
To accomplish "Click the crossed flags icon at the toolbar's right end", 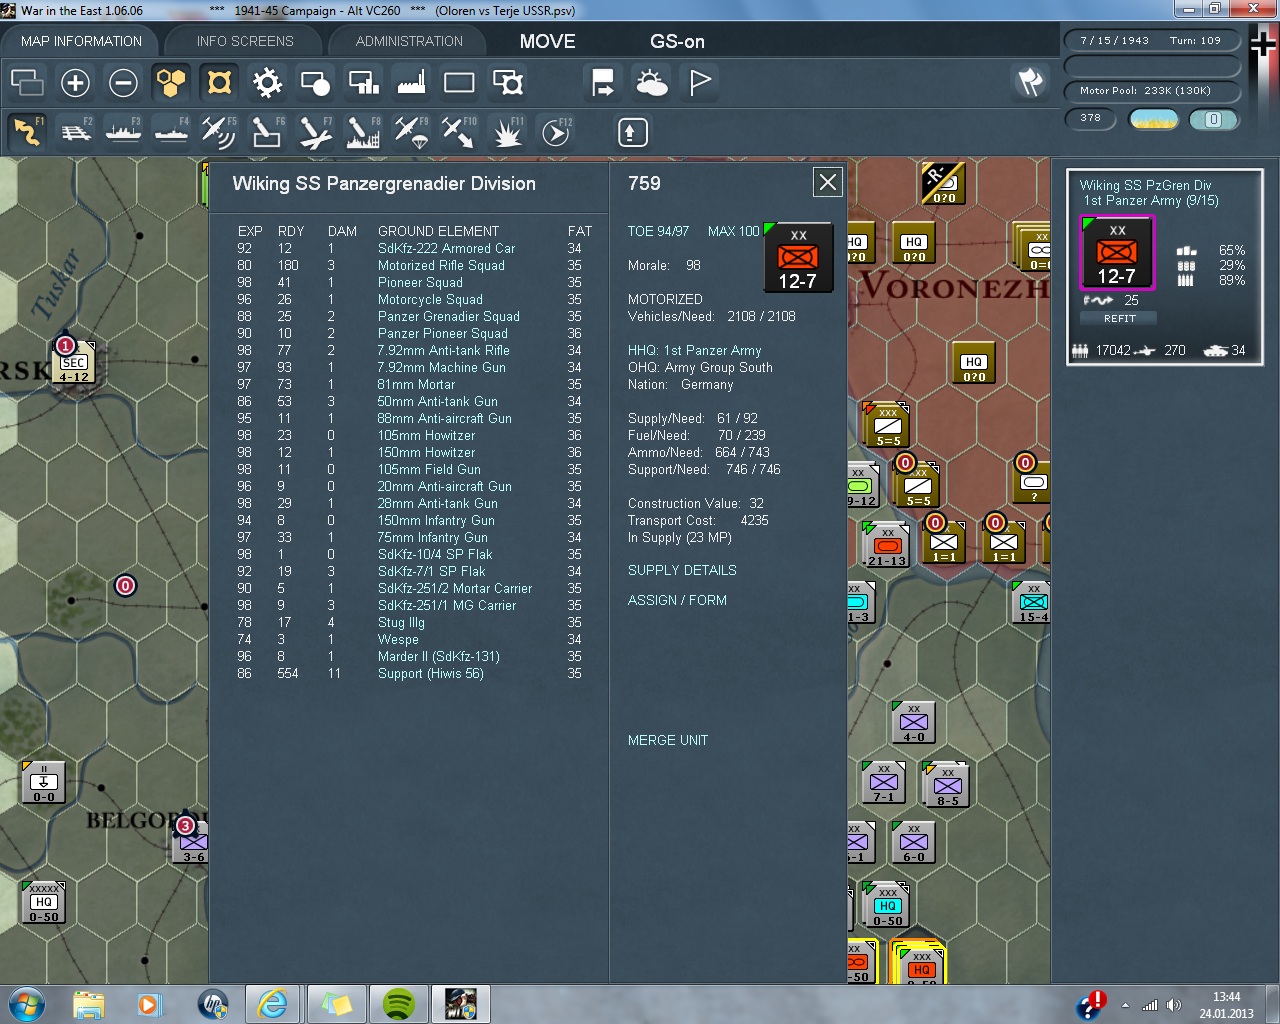I will [x=1030, y=82].
